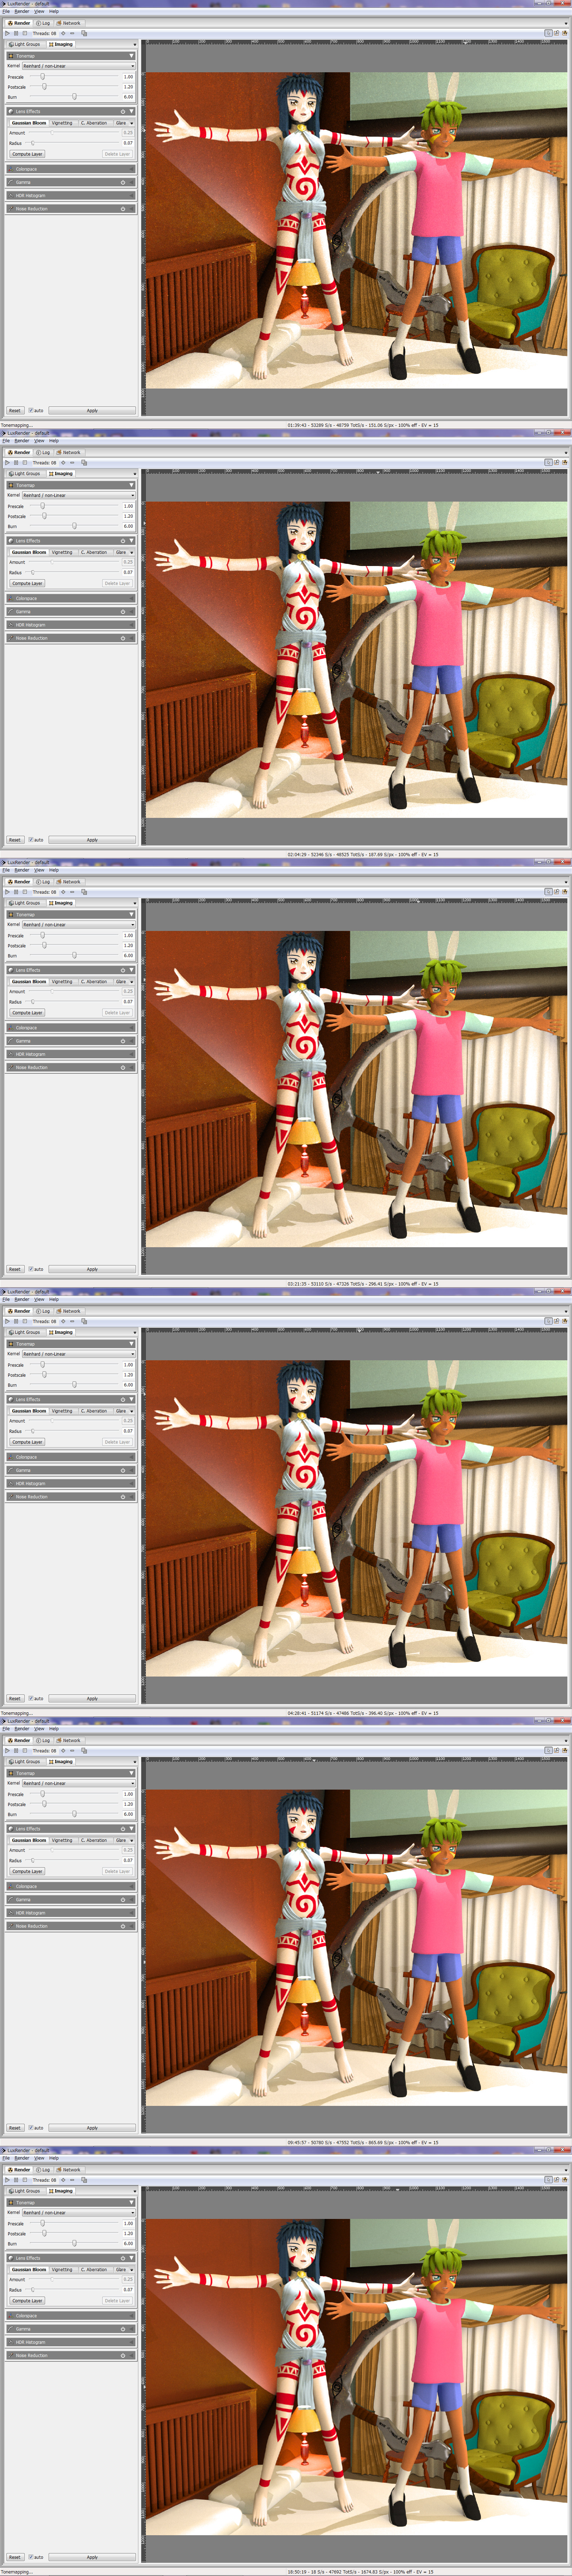Click Pause render icon in the 16:50:19 window
The image size is (572, 2576).
16,2180
